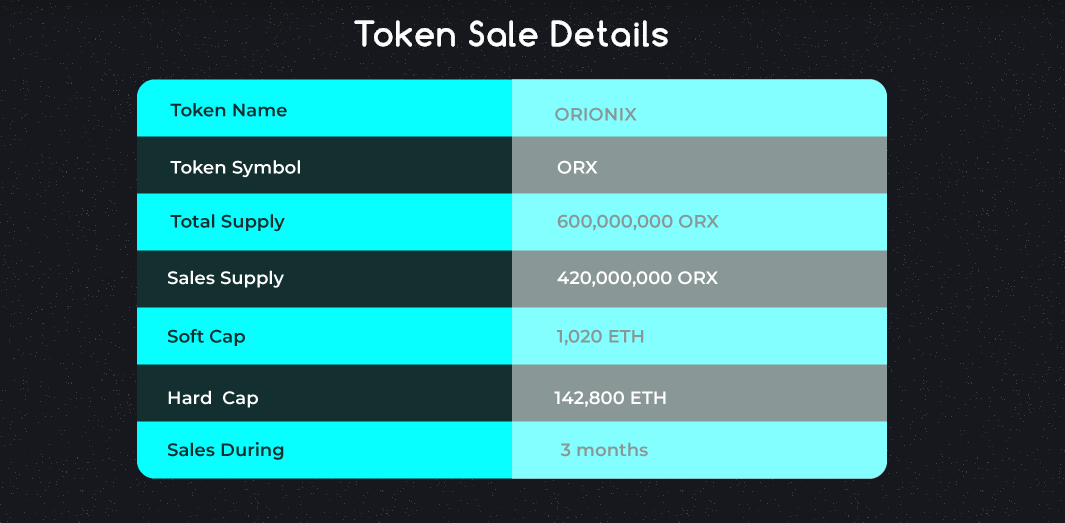Image resolution: width=1065 pixels, height=523 pixels.
Task: Click the Token Symbol label
Action: (235, 167)
